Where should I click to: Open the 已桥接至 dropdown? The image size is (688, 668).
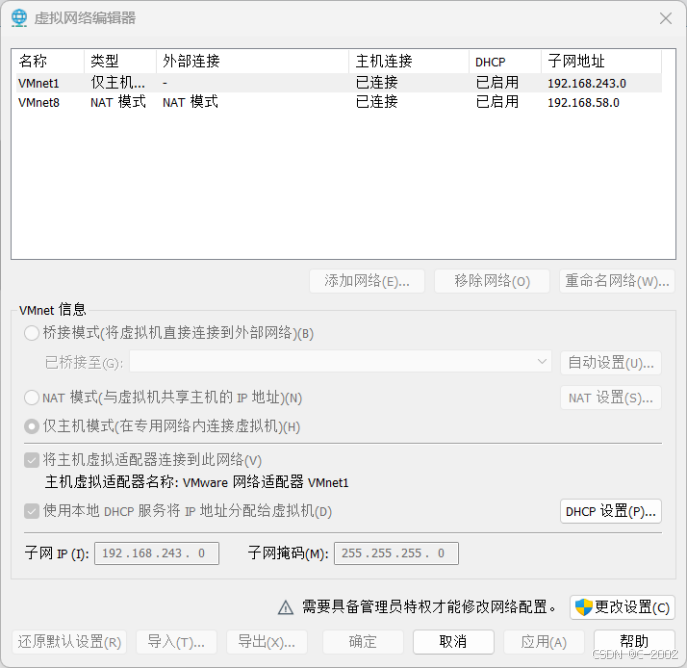click(340, 362)
